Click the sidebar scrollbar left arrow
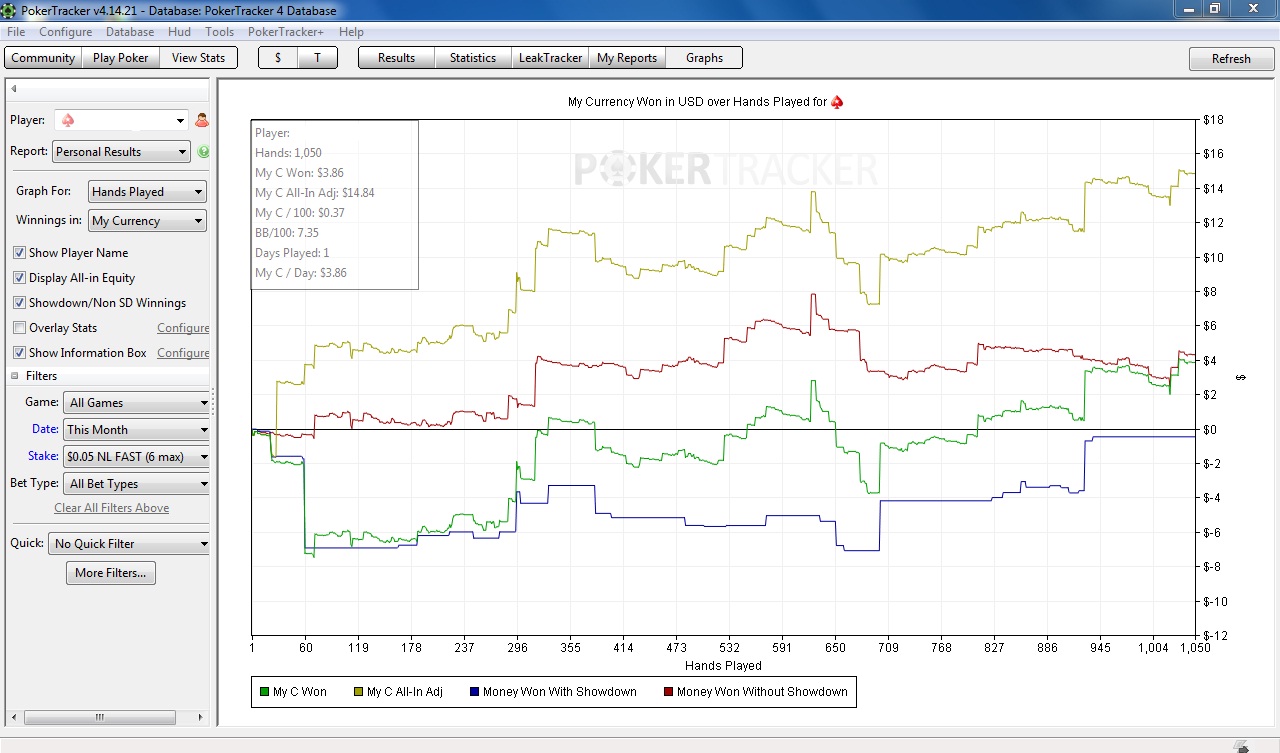Viewport: 1280px width, 753px height. coord(14,718)
